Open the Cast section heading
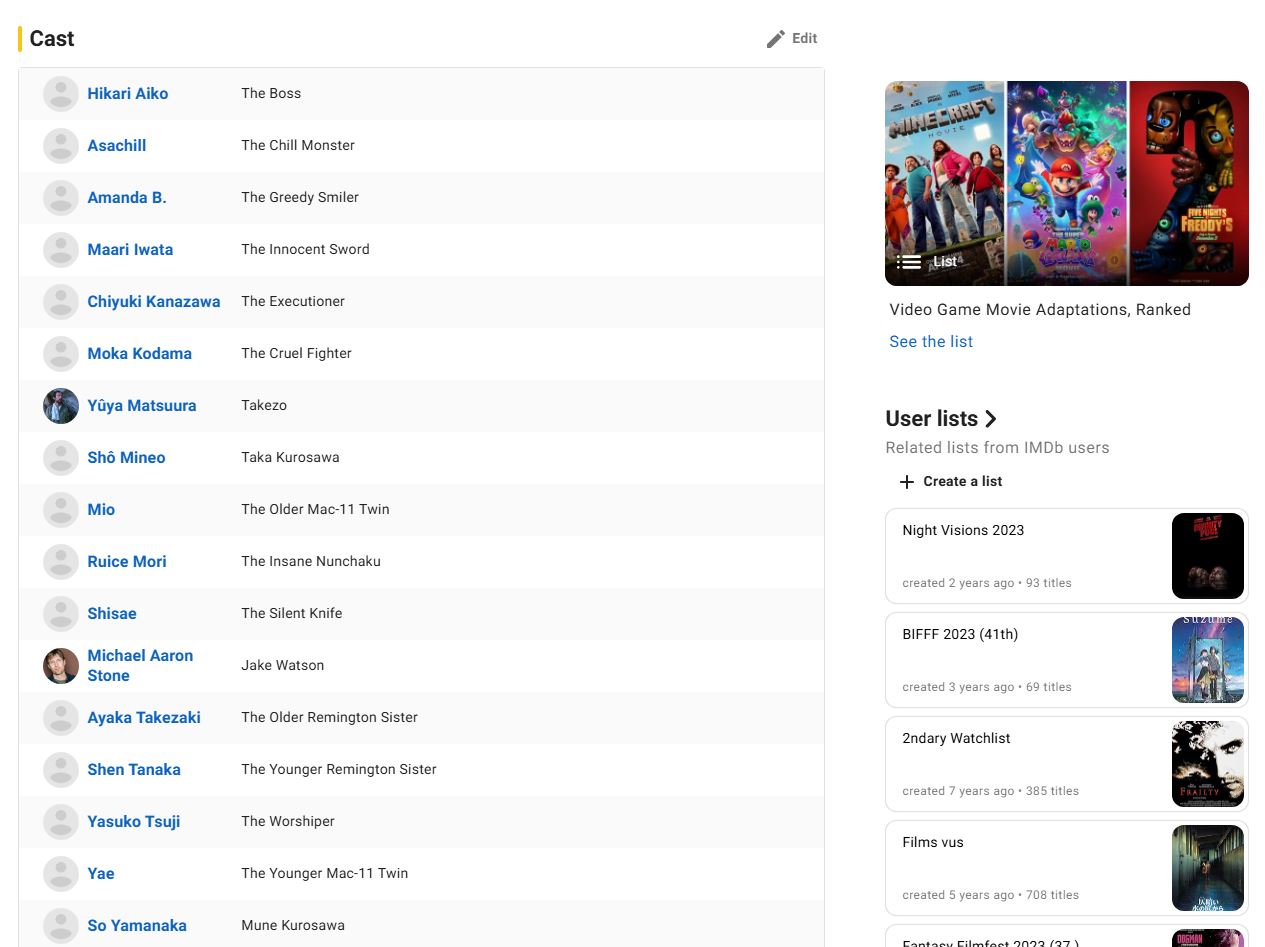This screenshot has width=1265, height=947. pos(52,39)
